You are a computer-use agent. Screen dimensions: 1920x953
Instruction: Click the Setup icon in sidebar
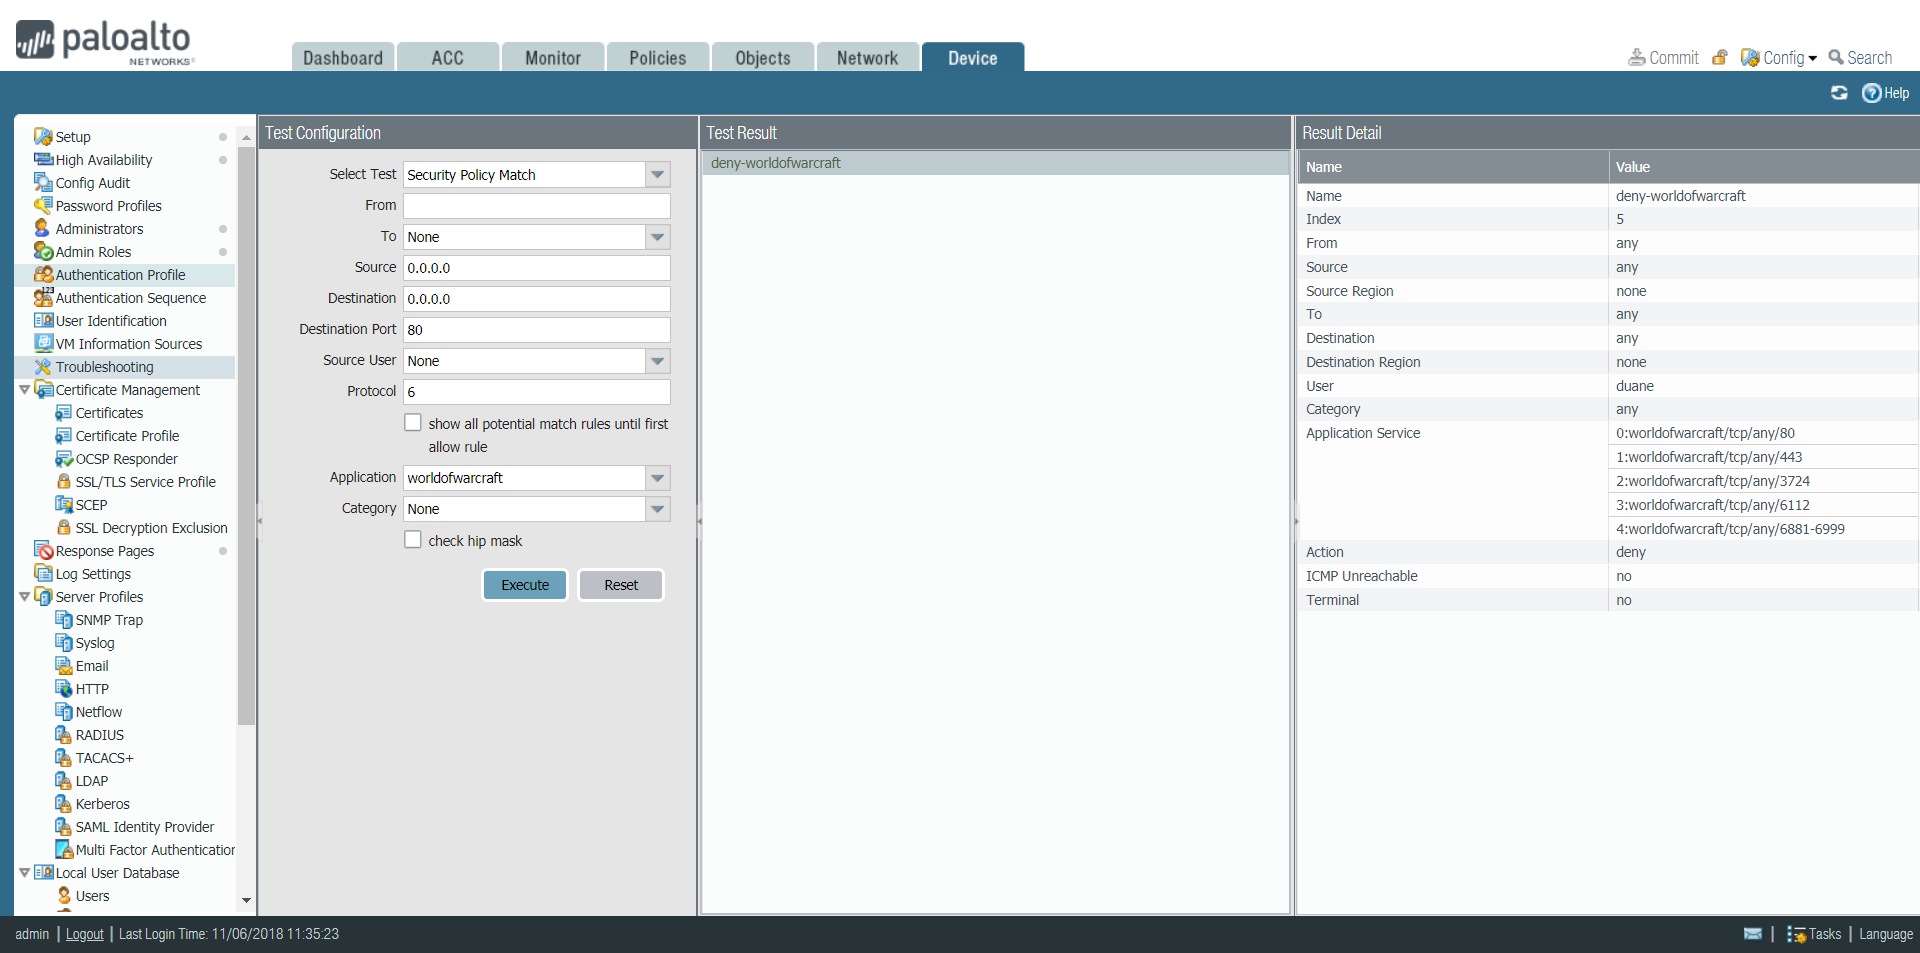tap(43, 136)
